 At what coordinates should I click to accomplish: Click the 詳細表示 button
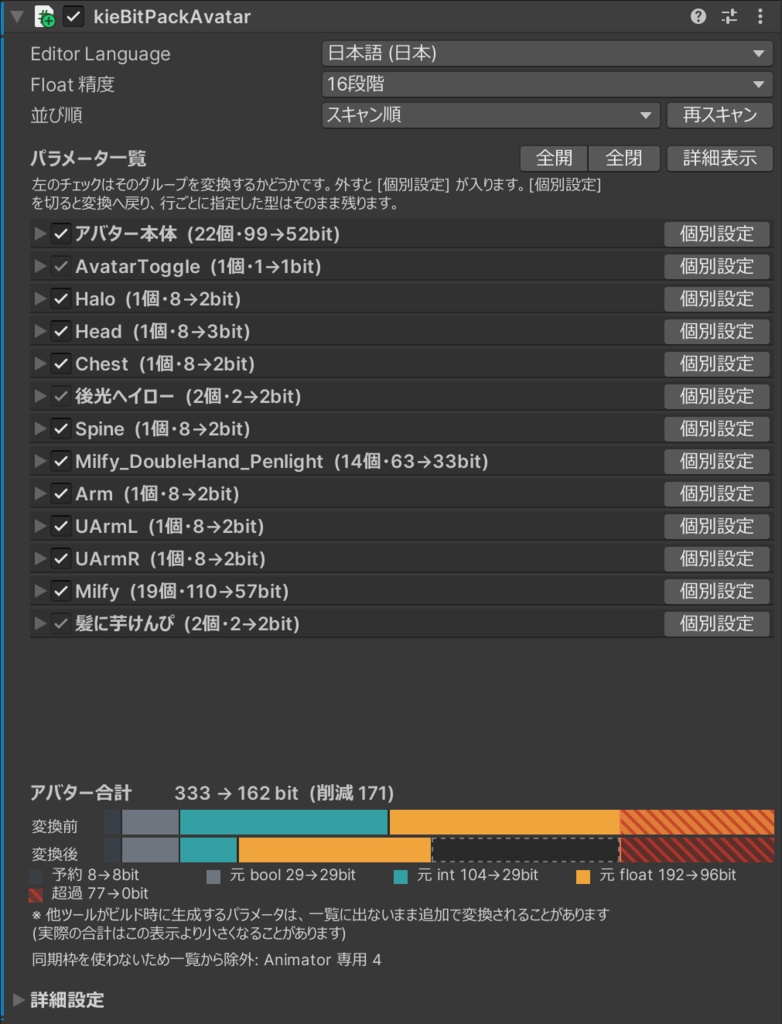pos(720,158)
